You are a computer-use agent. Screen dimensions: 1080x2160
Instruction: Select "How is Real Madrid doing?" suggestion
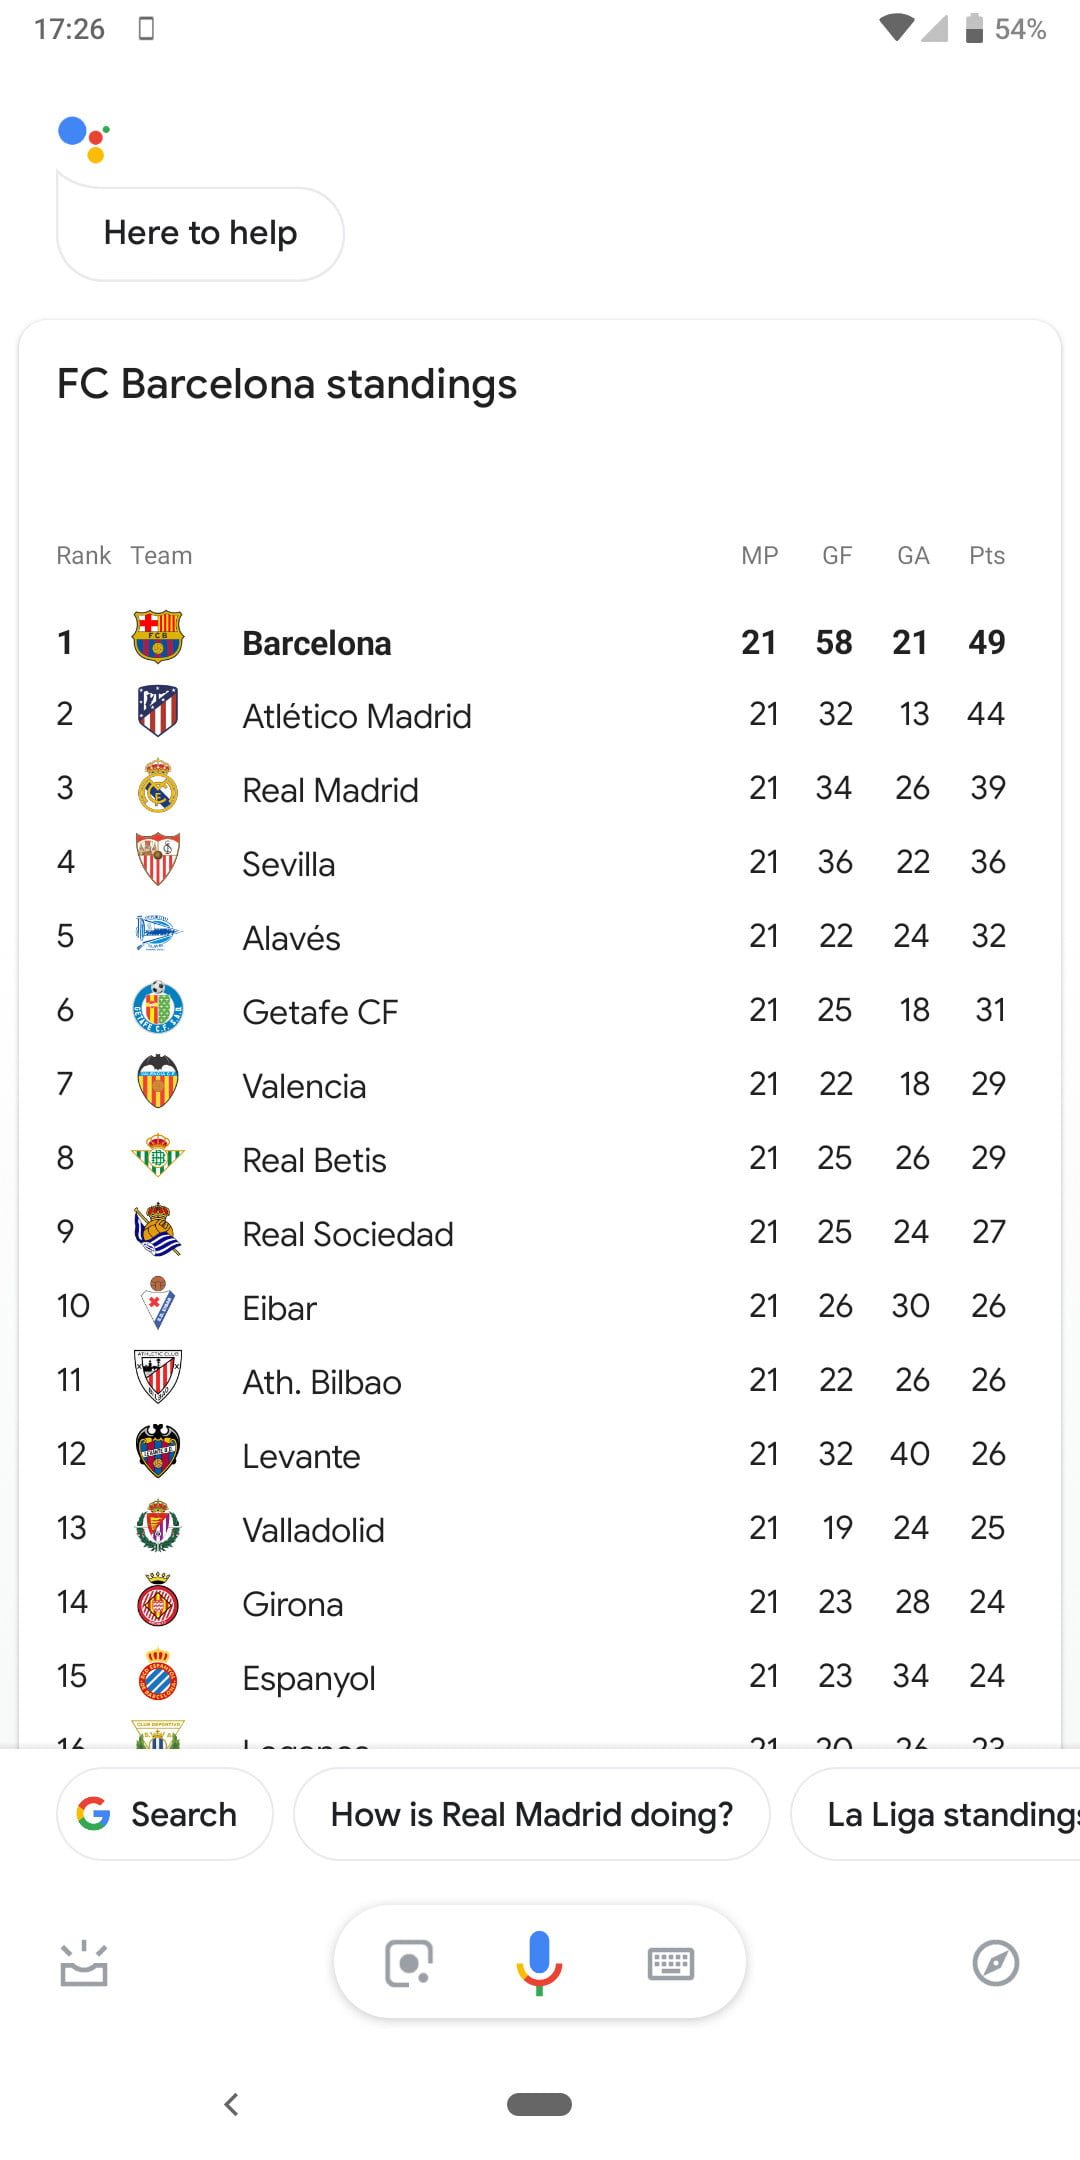pyautogui.click(x=531, y=1814)
